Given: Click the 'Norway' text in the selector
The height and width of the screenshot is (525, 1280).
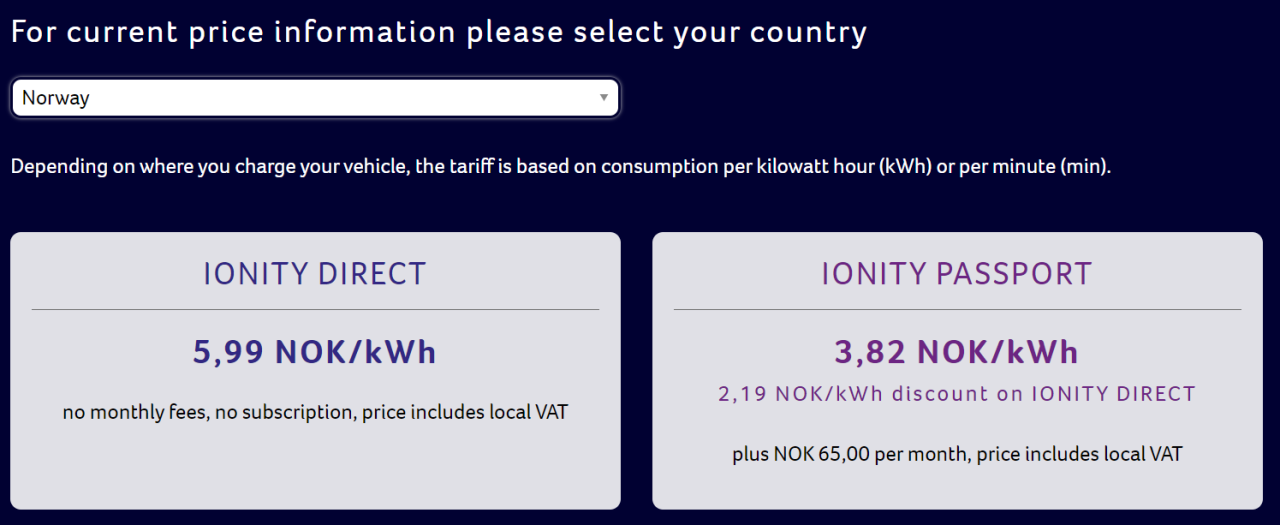Looking at the screenshot, I should 56,98.
